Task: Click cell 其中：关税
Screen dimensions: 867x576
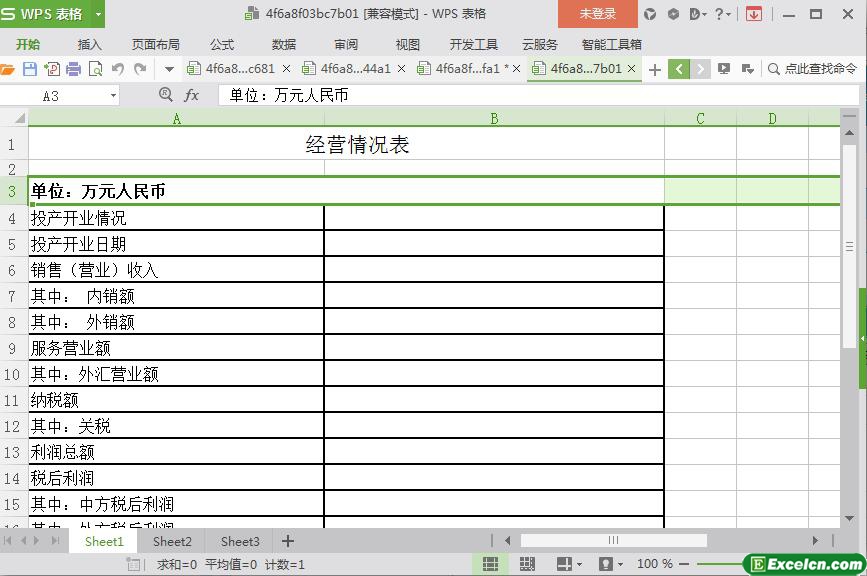Action: click(176, 426)
